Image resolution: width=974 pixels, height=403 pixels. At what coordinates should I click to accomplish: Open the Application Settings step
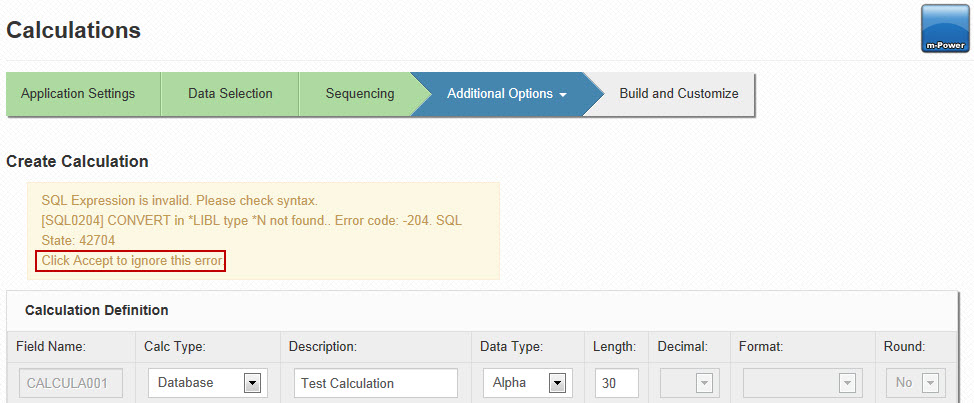(83, 94)
